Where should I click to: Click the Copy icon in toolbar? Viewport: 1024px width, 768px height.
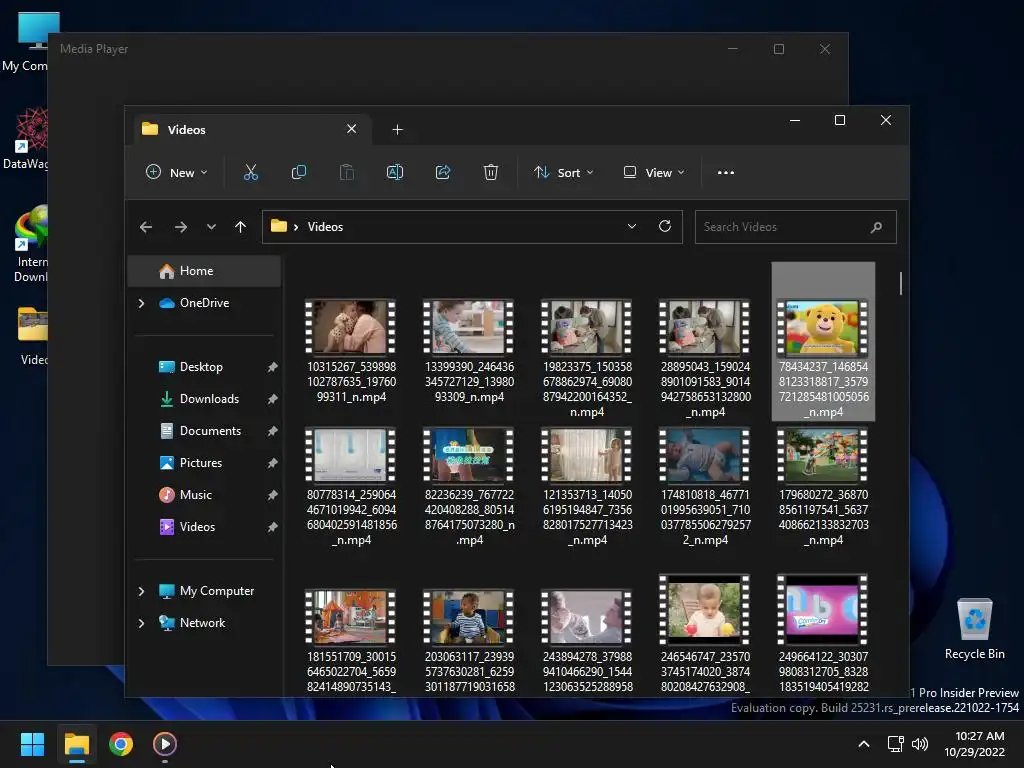pyautogui.click(x=298, y=172)
